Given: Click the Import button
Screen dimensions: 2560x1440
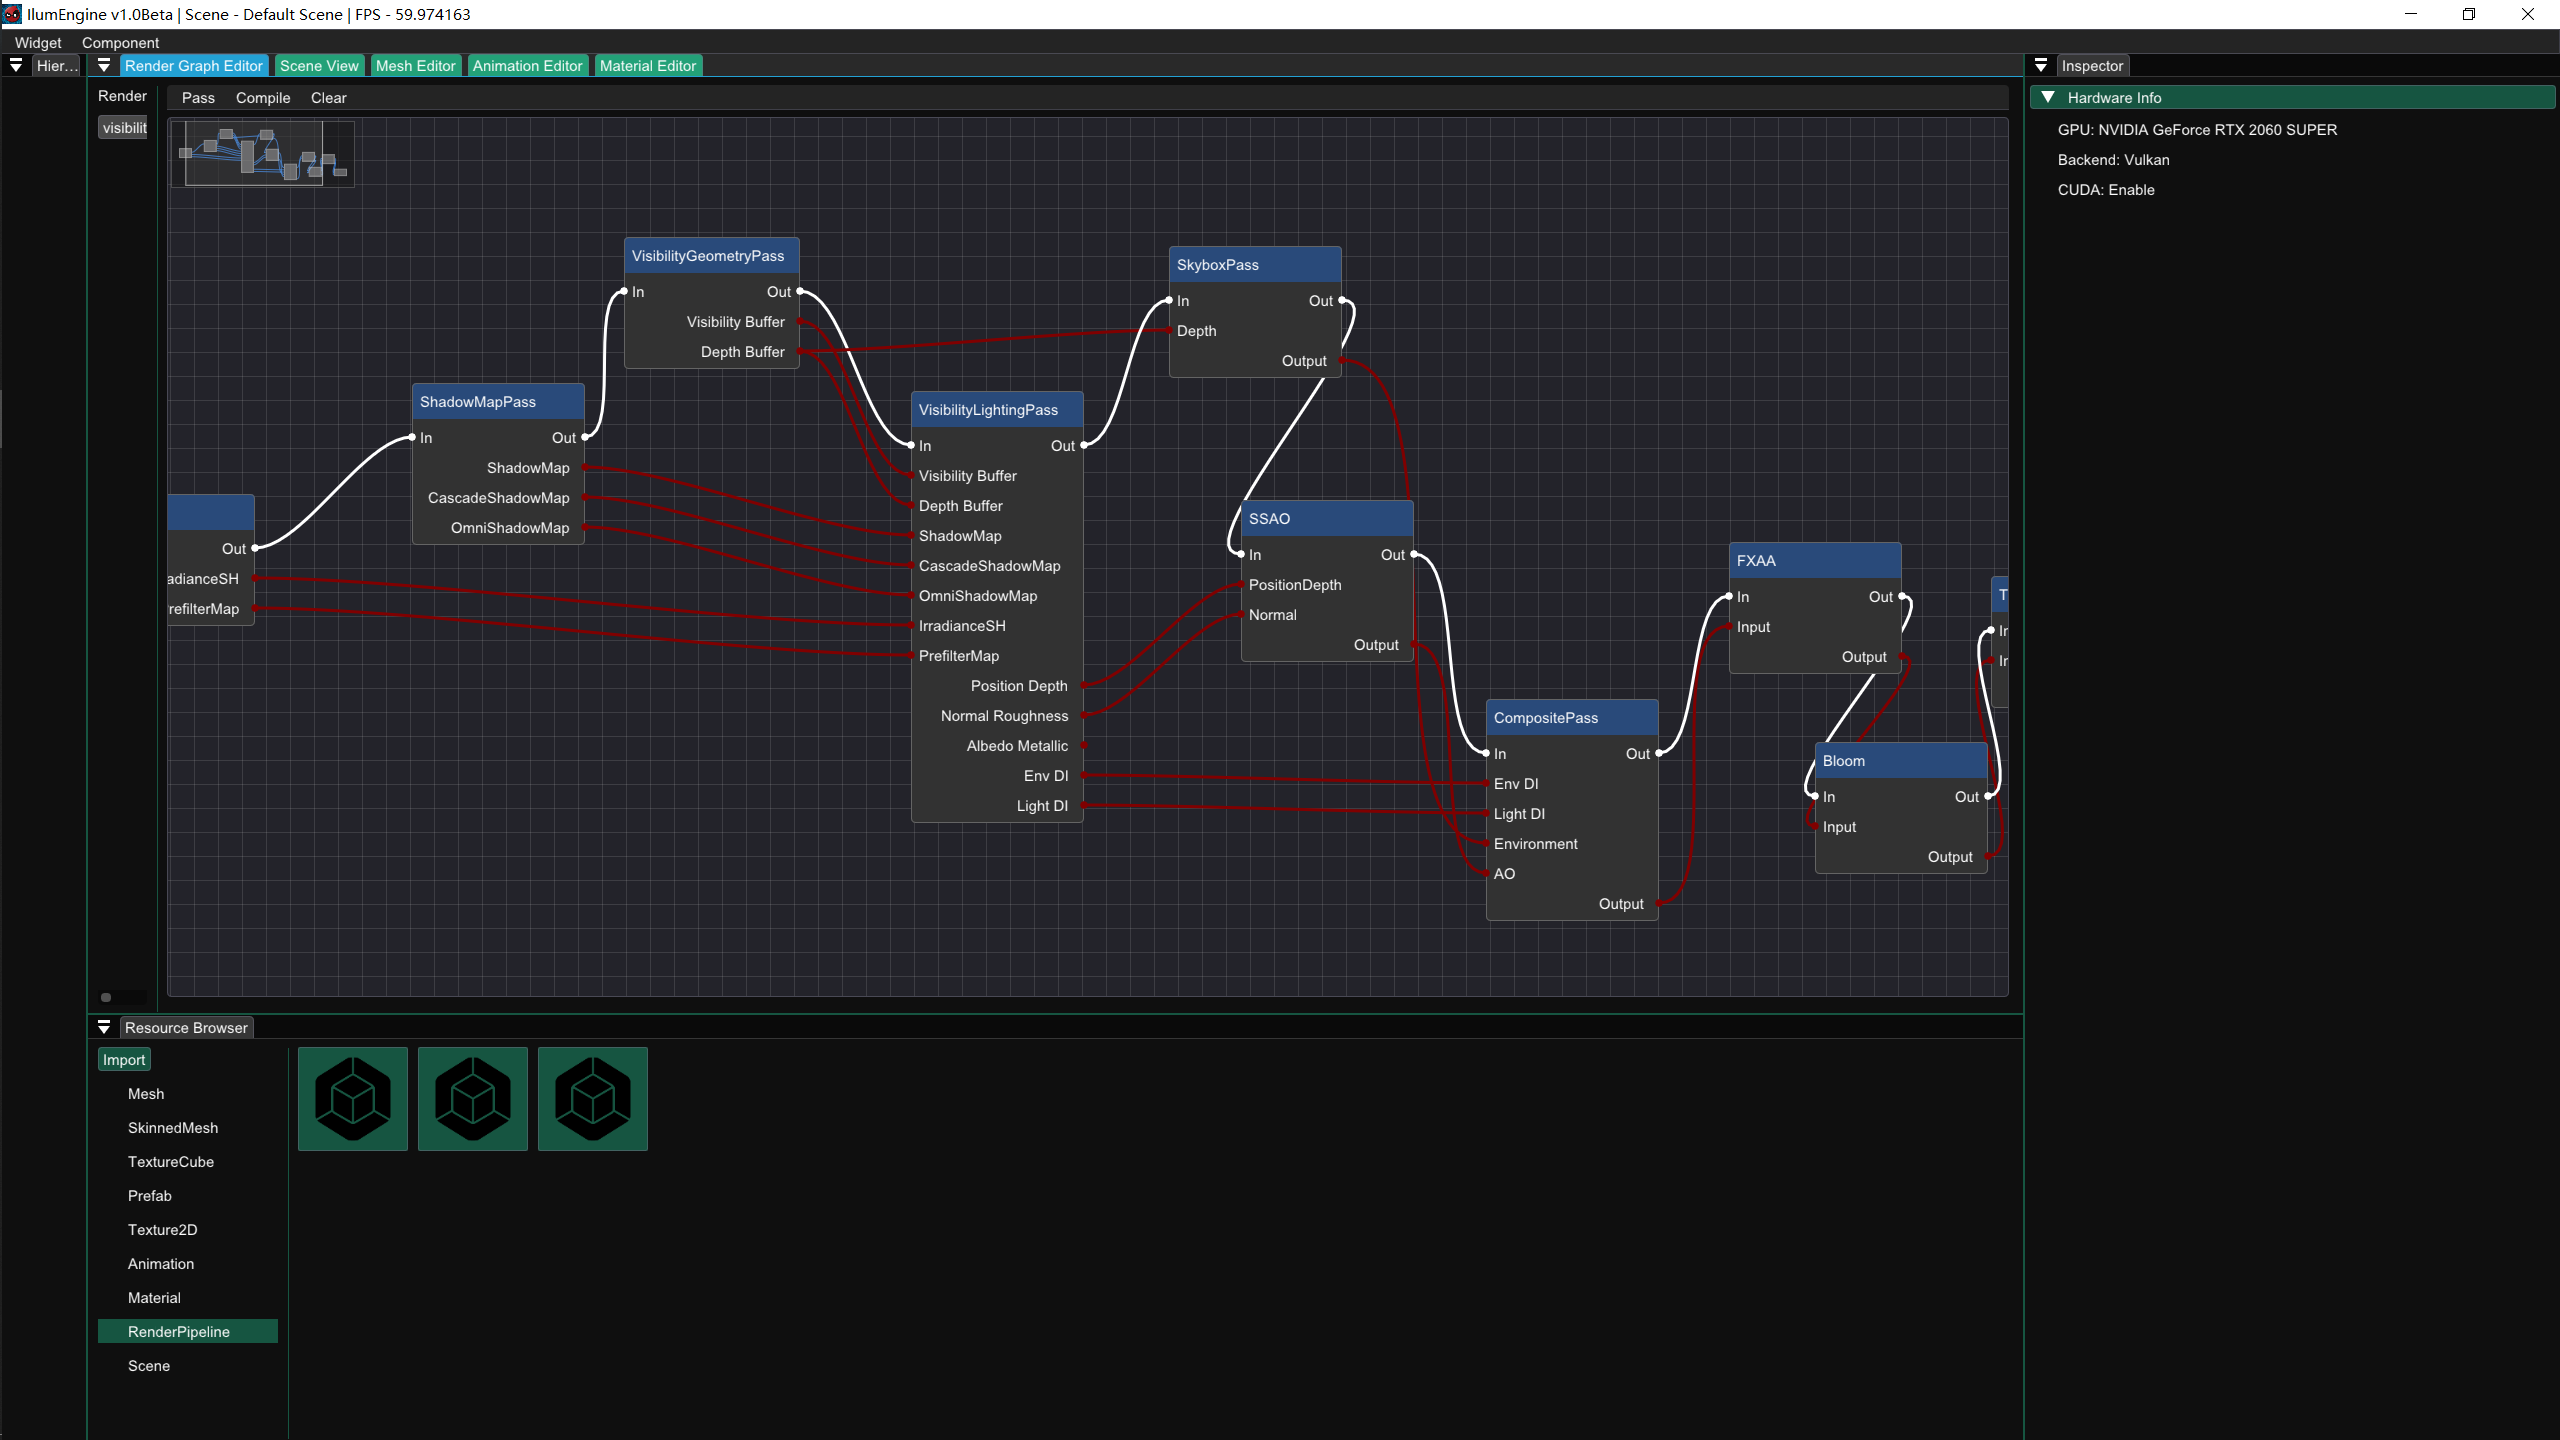Looking at the screenshot, I should 124,1059.
